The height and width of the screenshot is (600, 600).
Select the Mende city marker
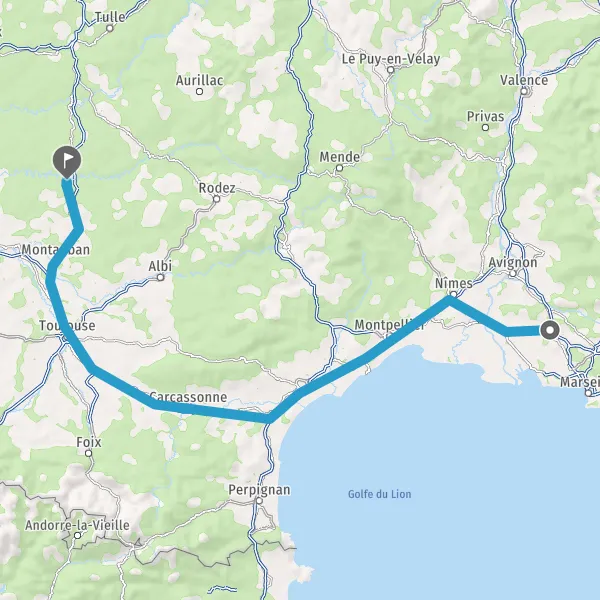coord(339,168)
